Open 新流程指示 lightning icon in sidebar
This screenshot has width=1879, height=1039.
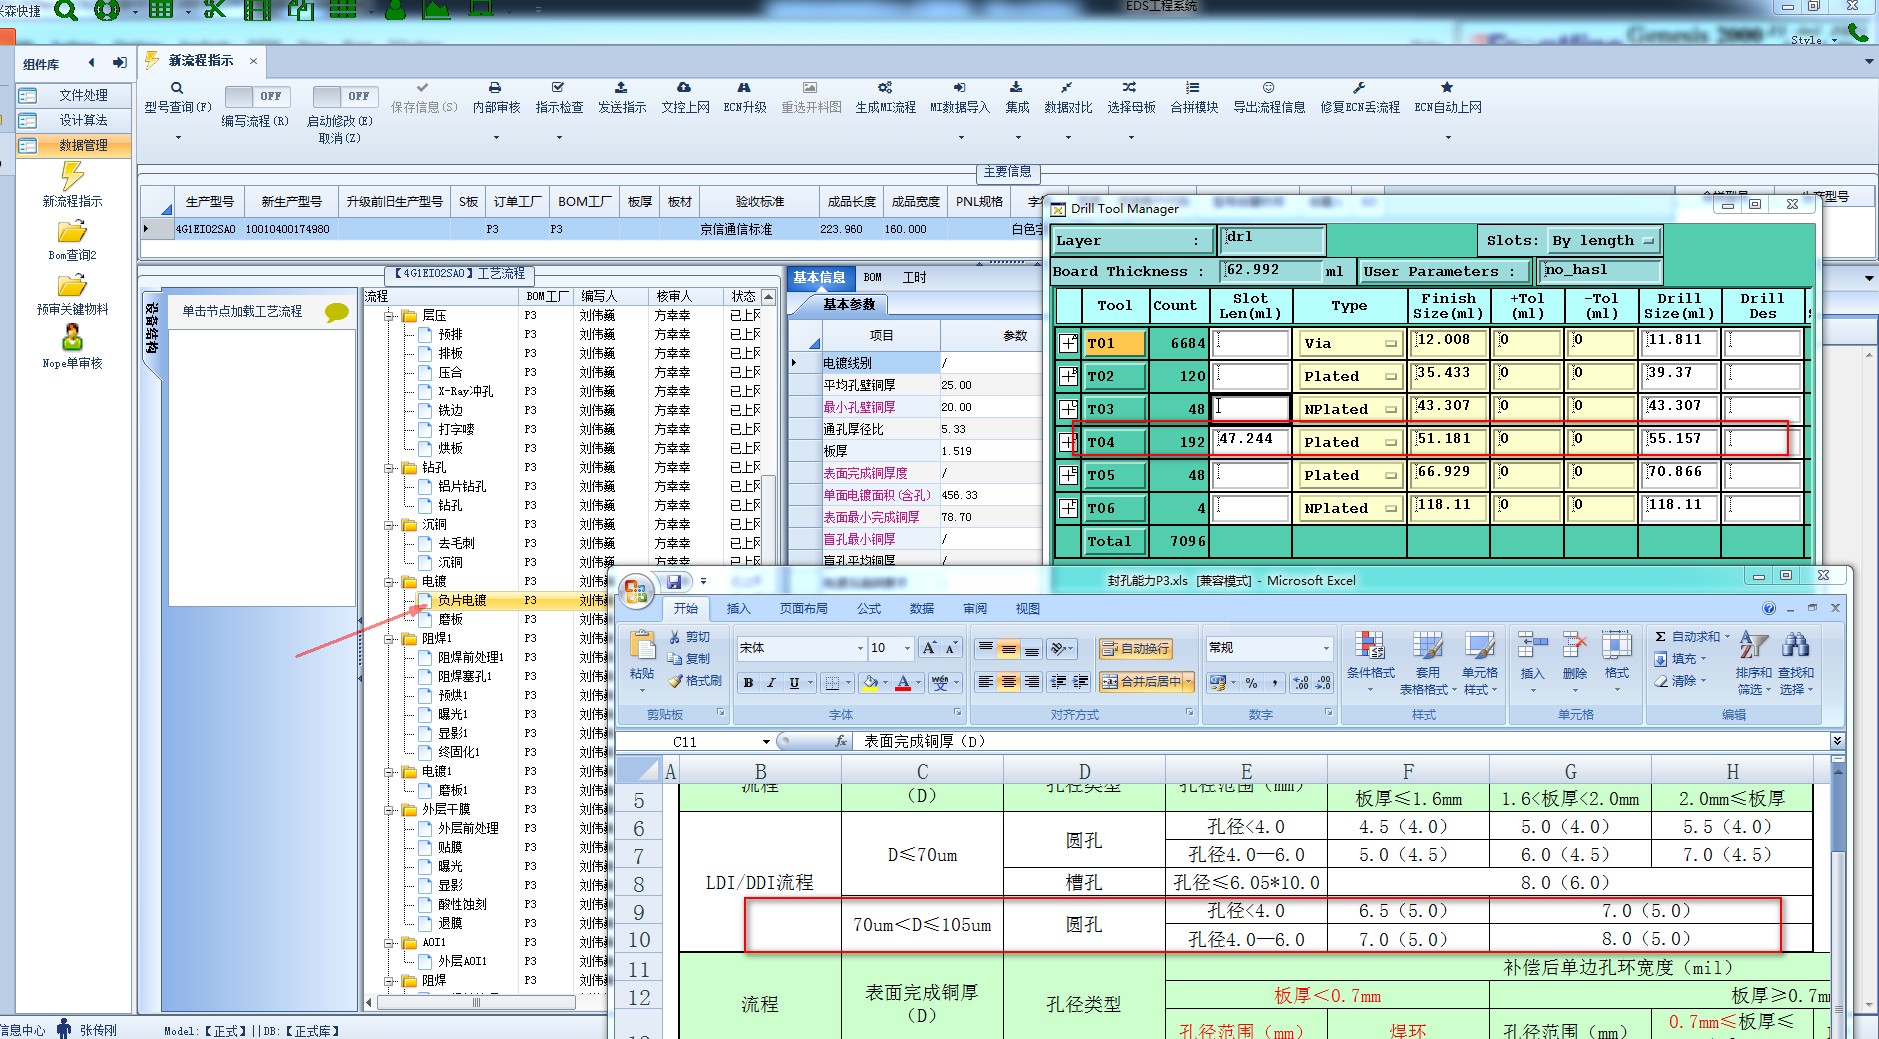coord(72,176)
